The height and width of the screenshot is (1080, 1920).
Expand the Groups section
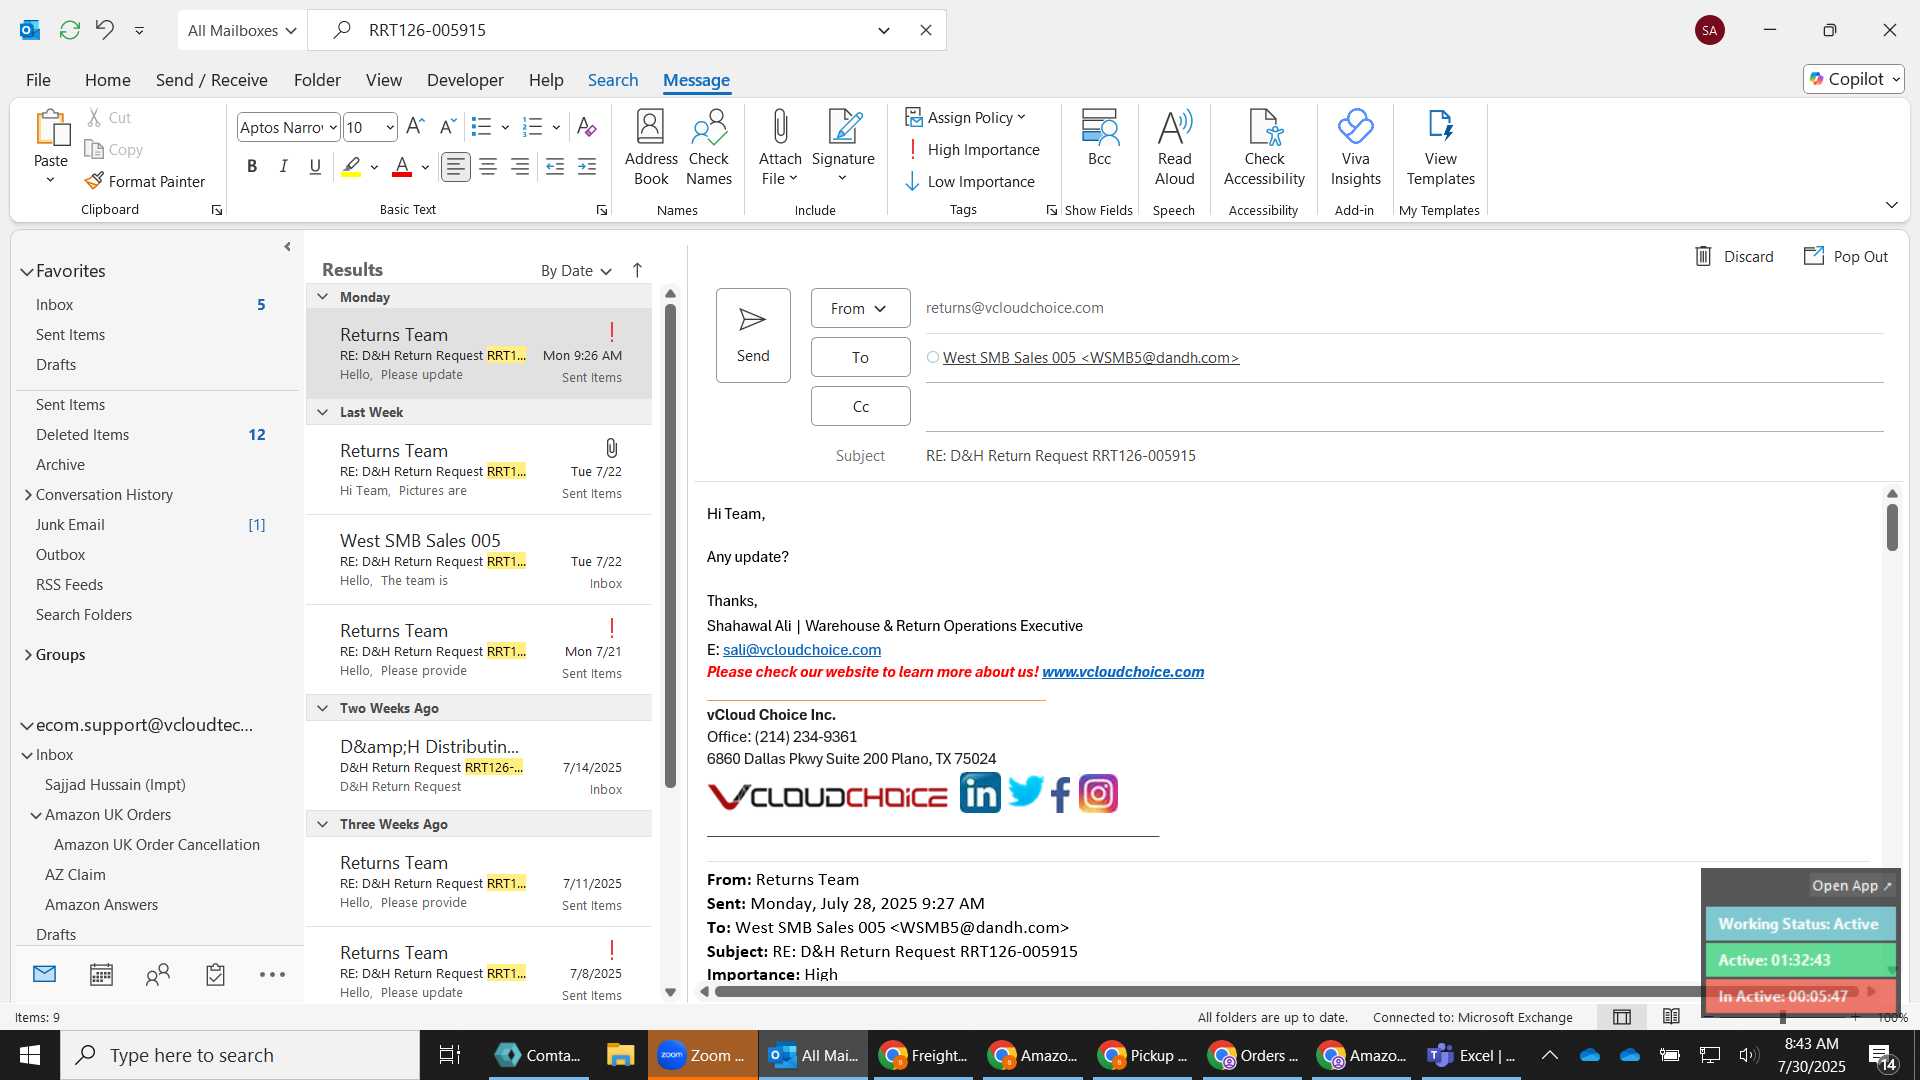[28, 654]
